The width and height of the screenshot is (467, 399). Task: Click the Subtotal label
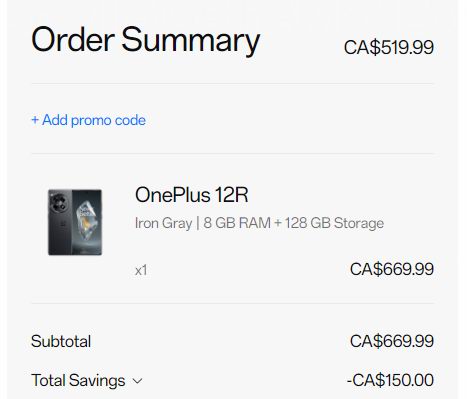pos(61,341)
